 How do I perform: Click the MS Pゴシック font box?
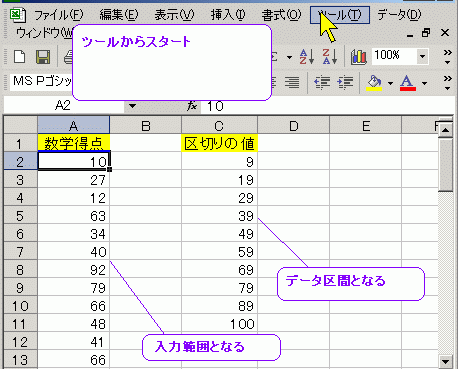pos(42,81)
